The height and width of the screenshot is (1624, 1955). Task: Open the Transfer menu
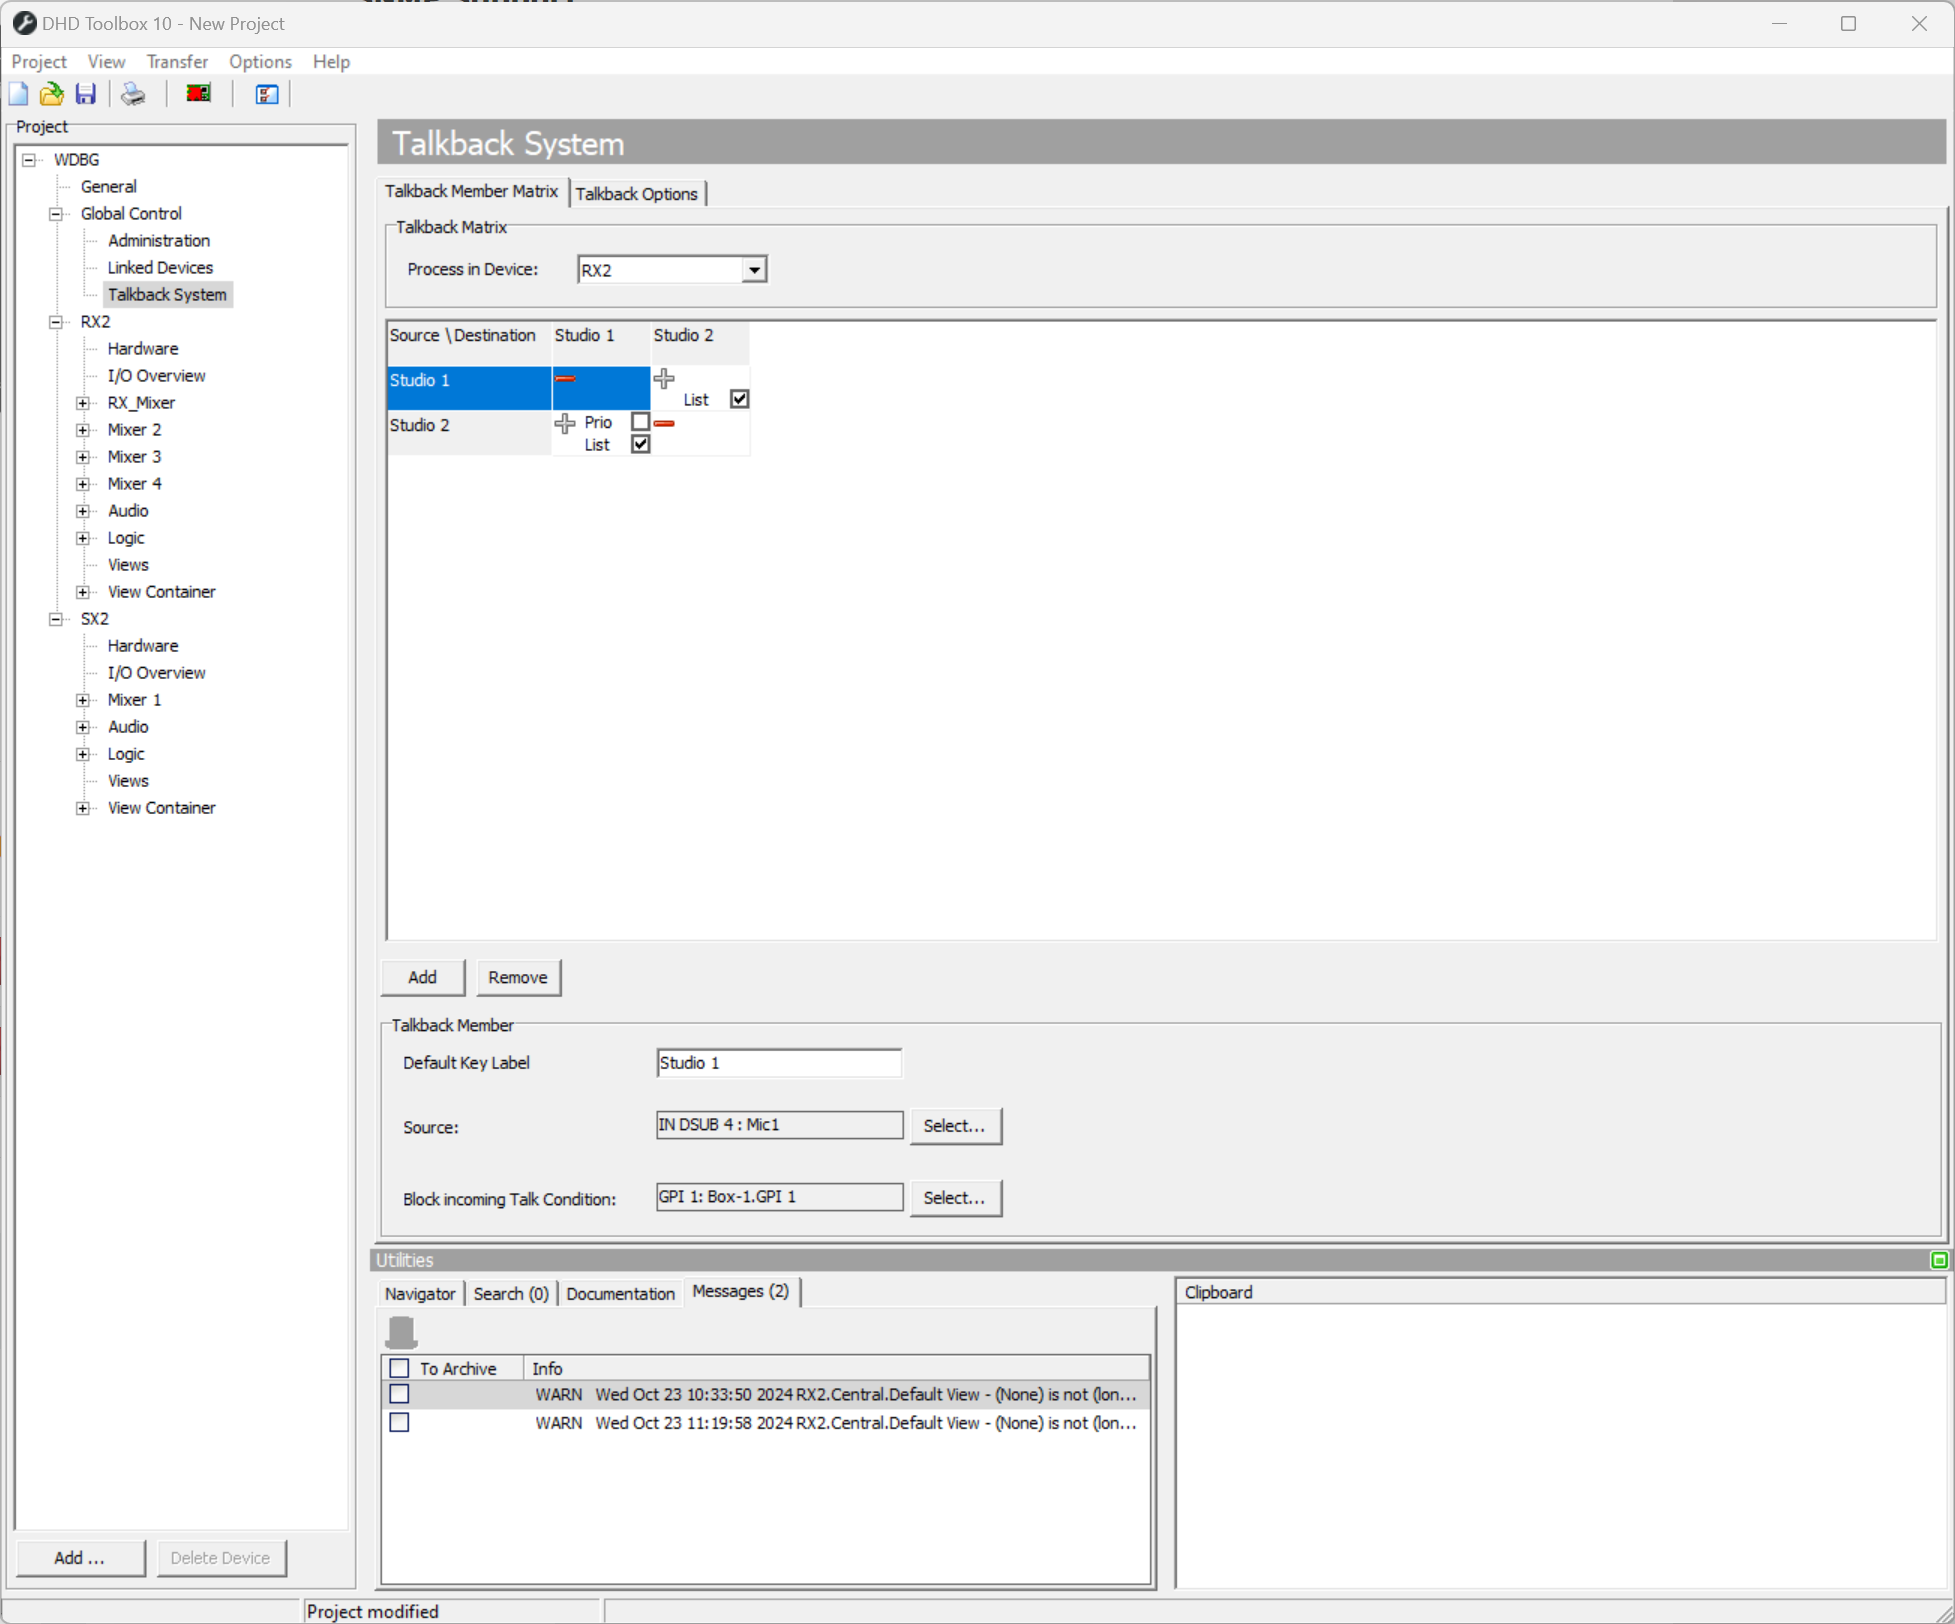(x=177, y=61)
